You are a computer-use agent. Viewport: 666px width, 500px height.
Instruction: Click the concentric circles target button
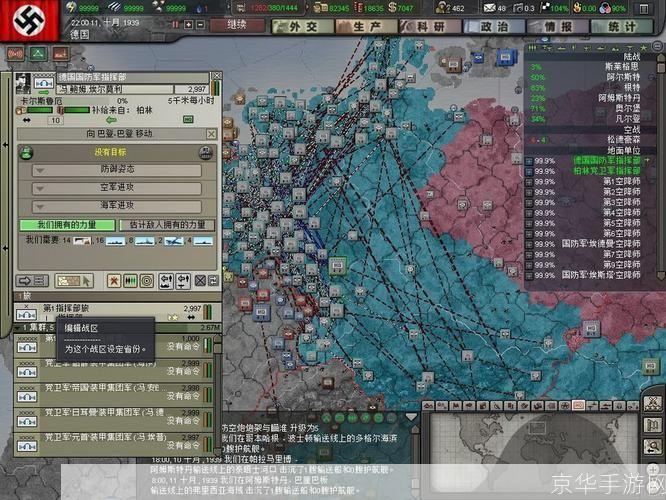[x=147, y=281]
